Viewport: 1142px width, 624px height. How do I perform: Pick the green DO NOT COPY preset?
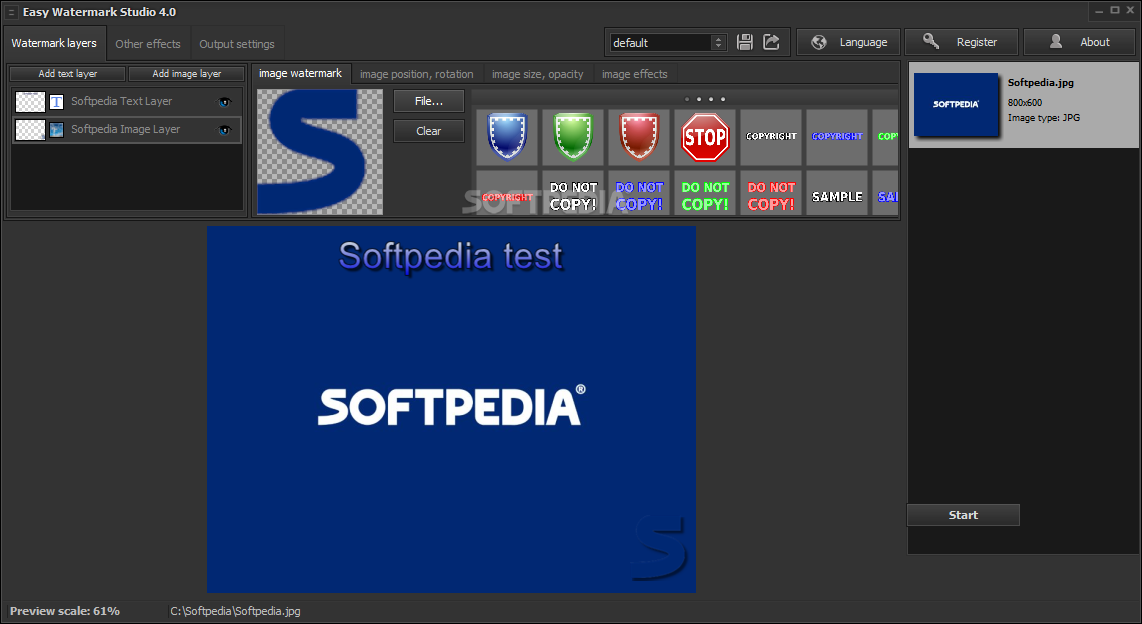705,193
